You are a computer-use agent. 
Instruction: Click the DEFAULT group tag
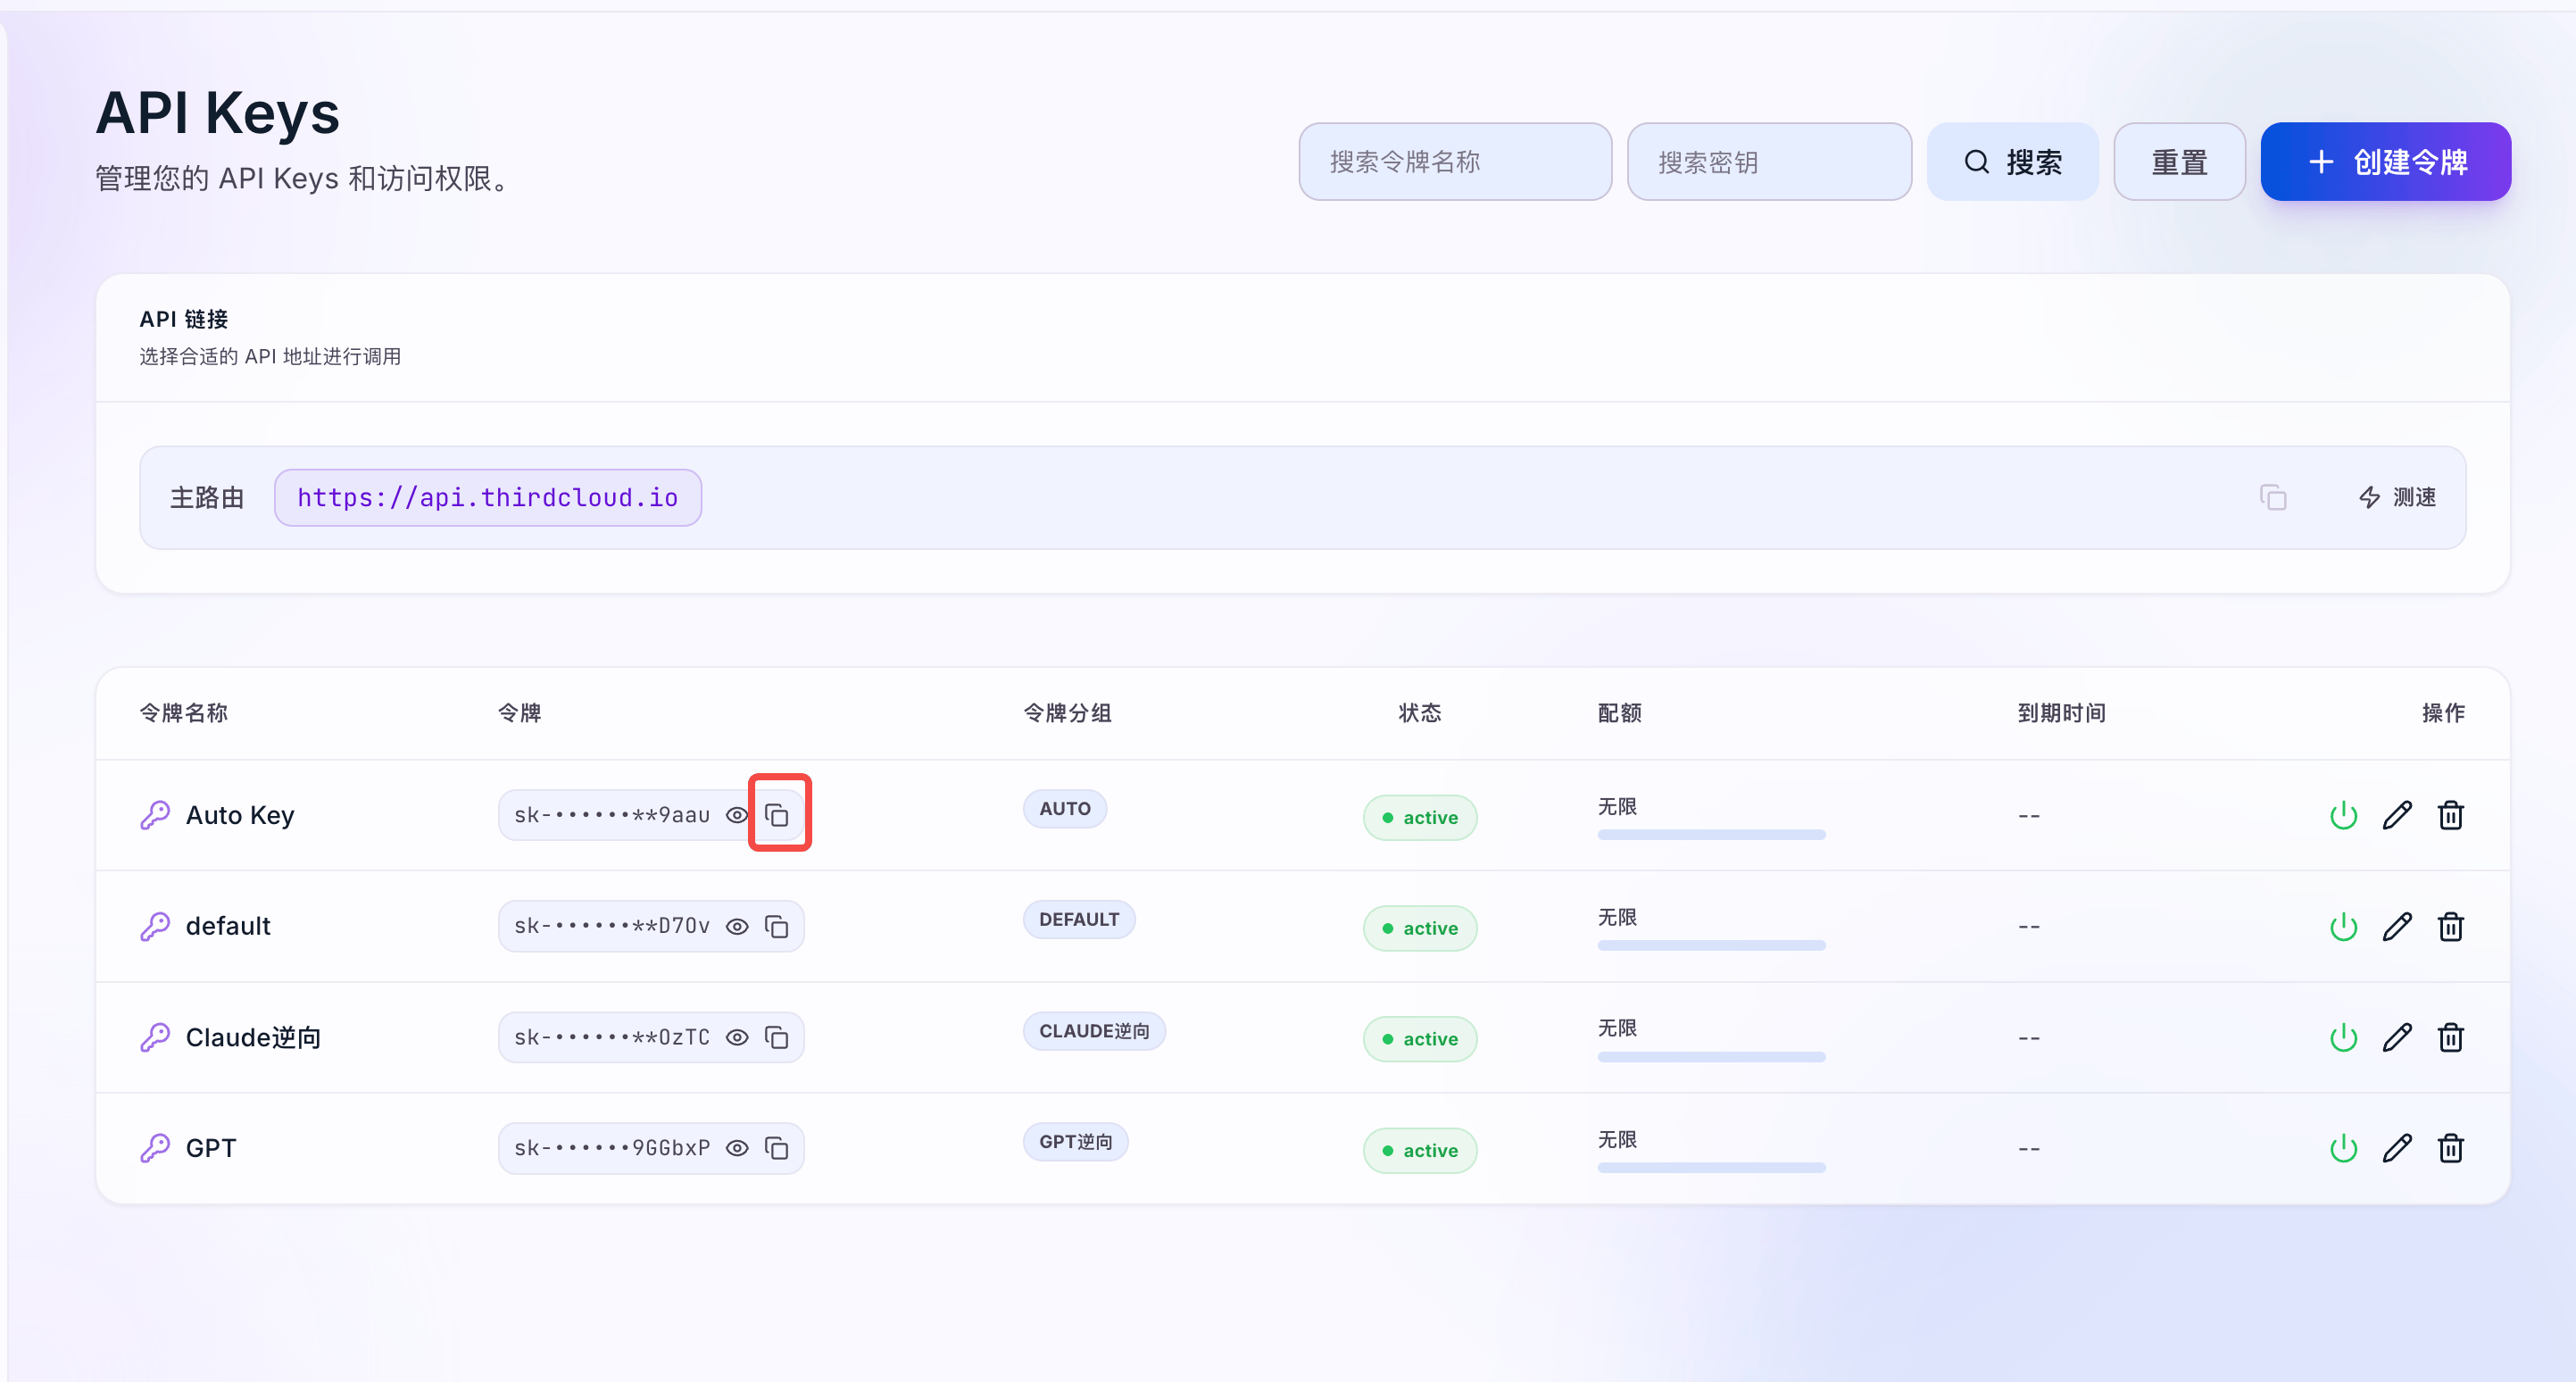click(x=1079, y=919)
